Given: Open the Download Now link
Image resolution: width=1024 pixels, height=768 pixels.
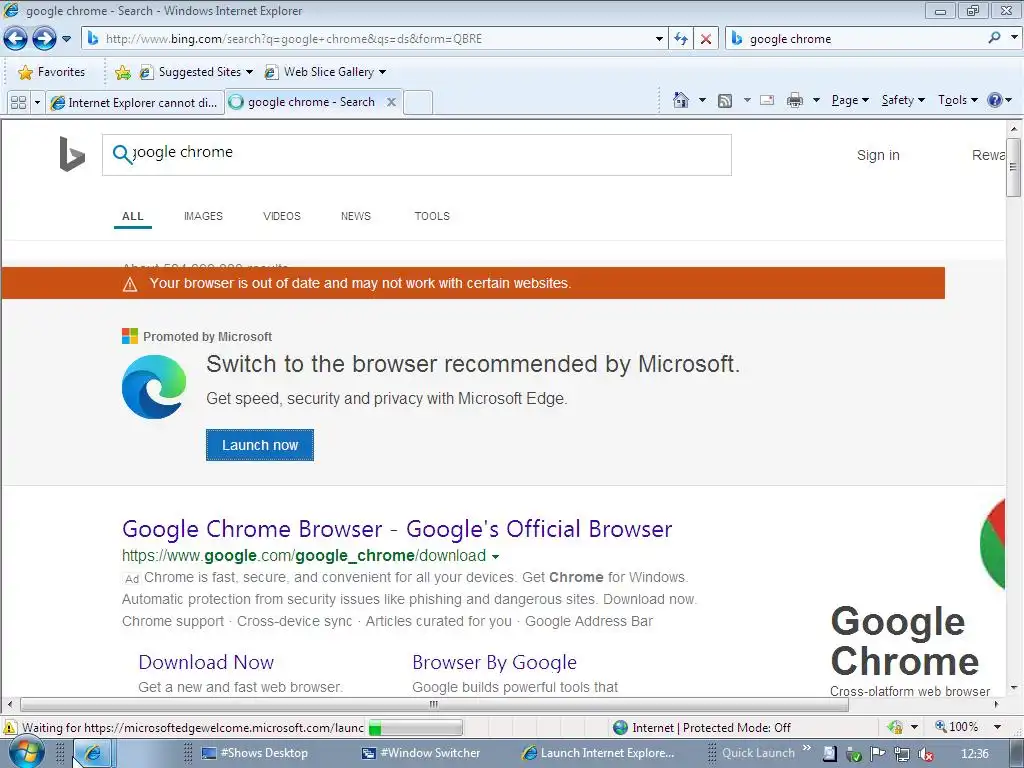Looking at the screenshot, I should [x=206, y=662].
